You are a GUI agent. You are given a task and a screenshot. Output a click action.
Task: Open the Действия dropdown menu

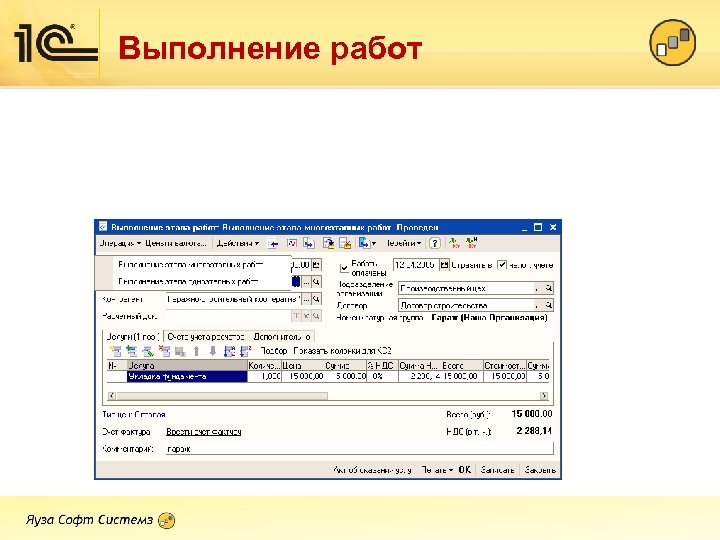pyautogui.click(x=238, y=243)
